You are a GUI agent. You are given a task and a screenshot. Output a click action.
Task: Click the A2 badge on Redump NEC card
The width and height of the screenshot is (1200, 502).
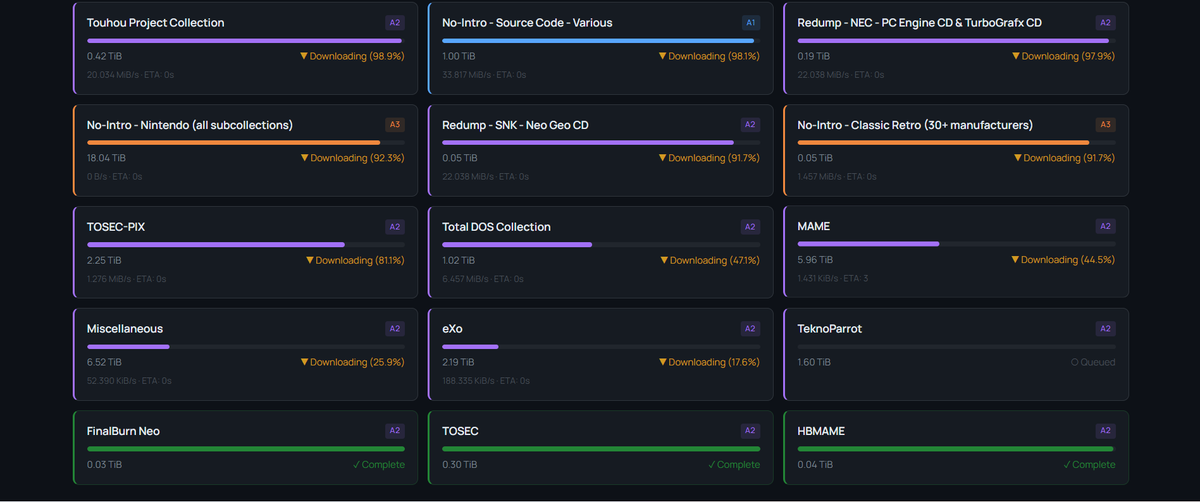coord(1105,23)
